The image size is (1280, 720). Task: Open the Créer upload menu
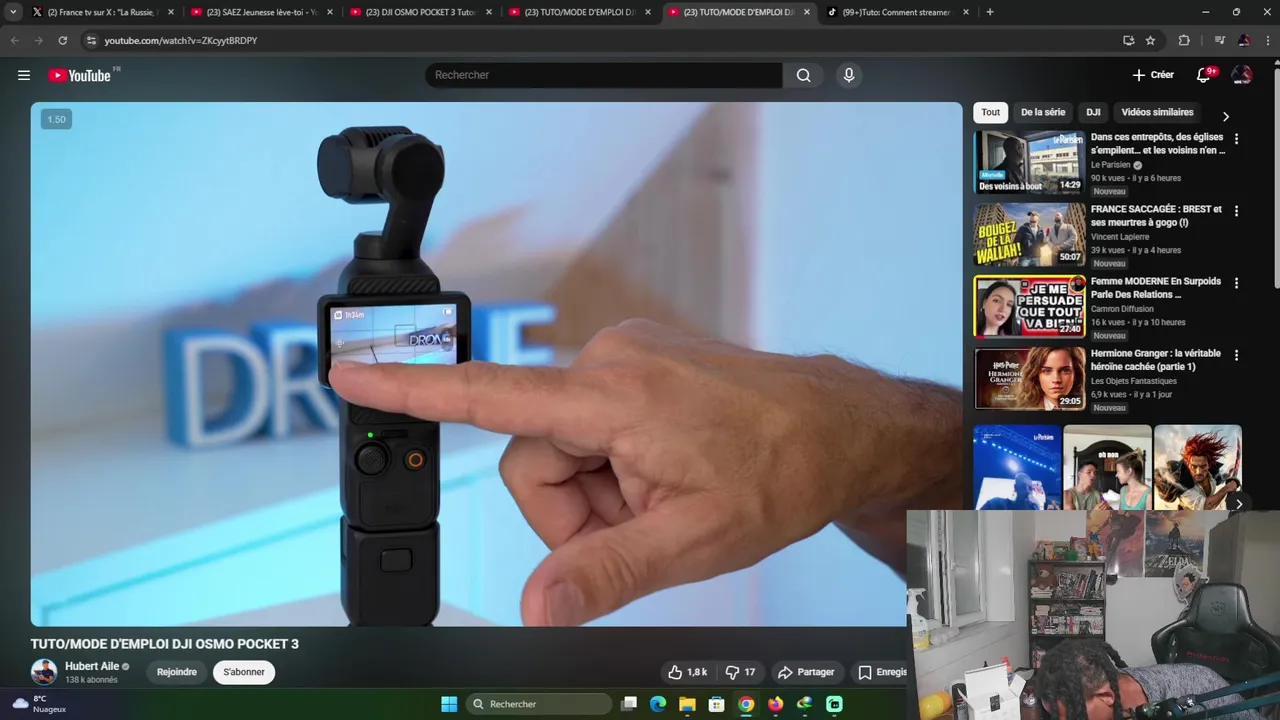point(1153,75)
